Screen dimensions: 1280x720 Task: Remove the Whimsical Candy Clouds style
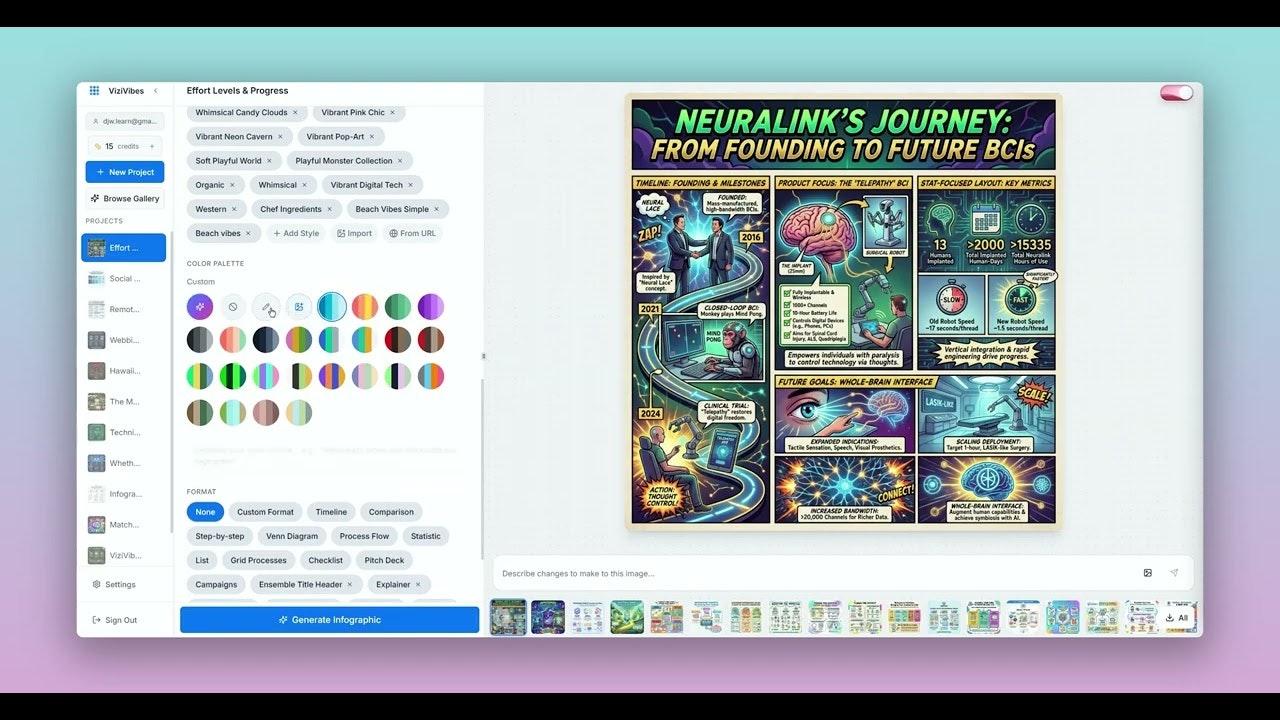point(295,113)
